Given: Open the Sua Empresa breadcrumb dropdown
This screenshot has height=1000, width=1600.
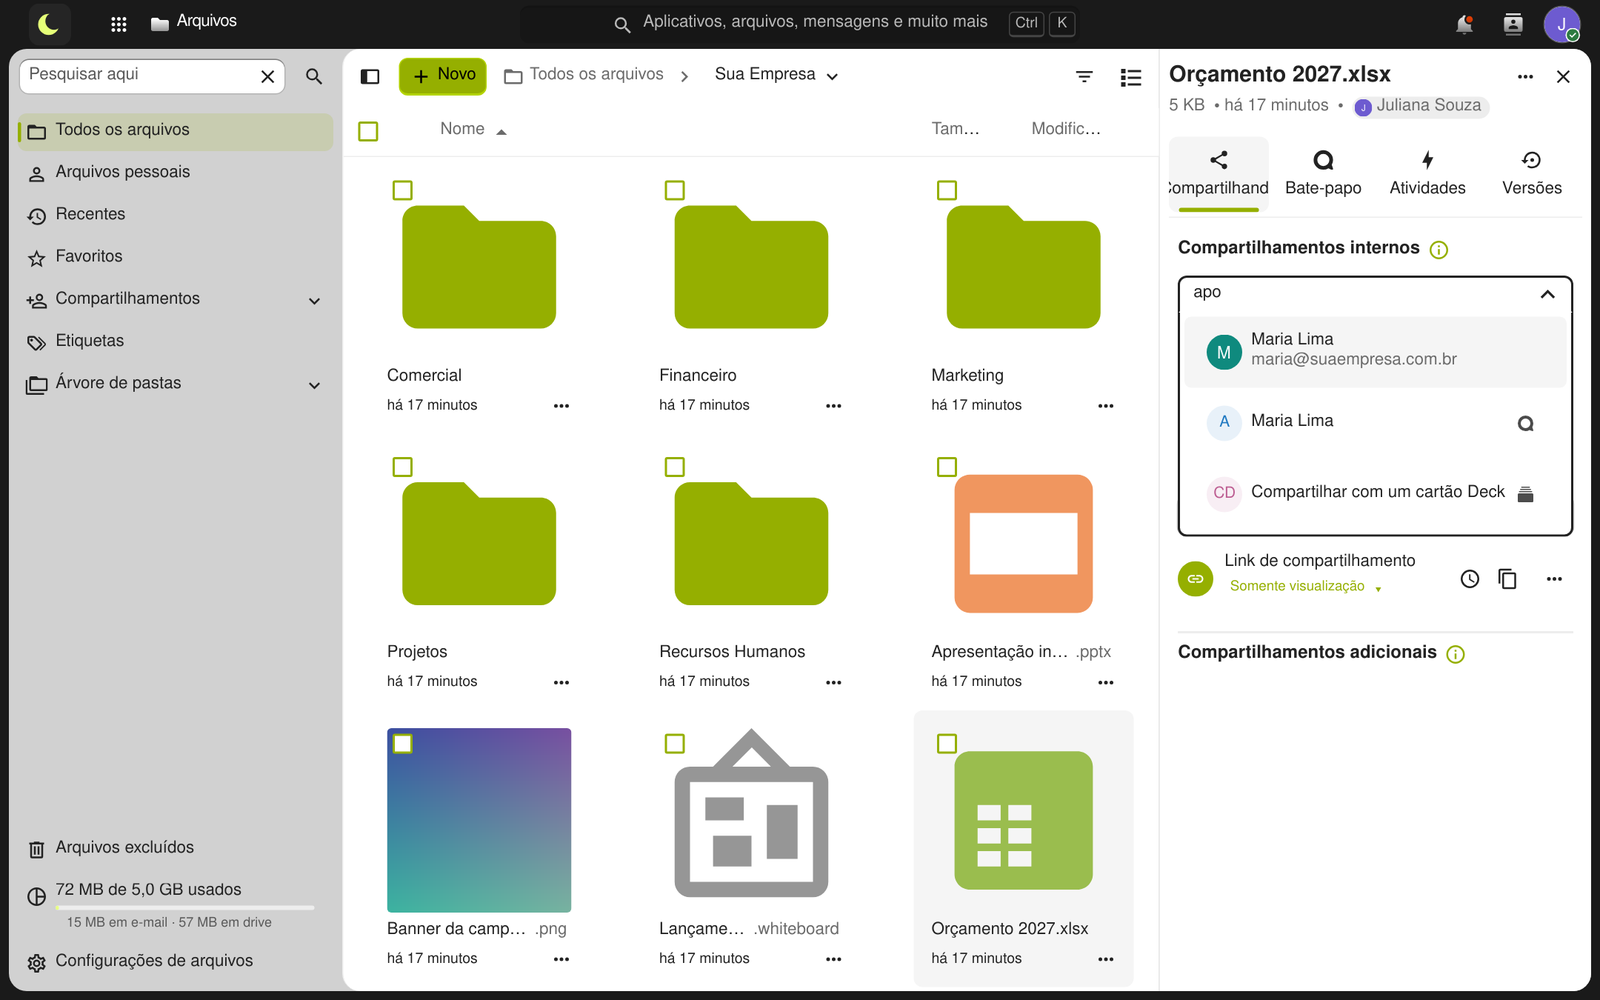Looking at the screenshot, I should click(x=777, y=75).
